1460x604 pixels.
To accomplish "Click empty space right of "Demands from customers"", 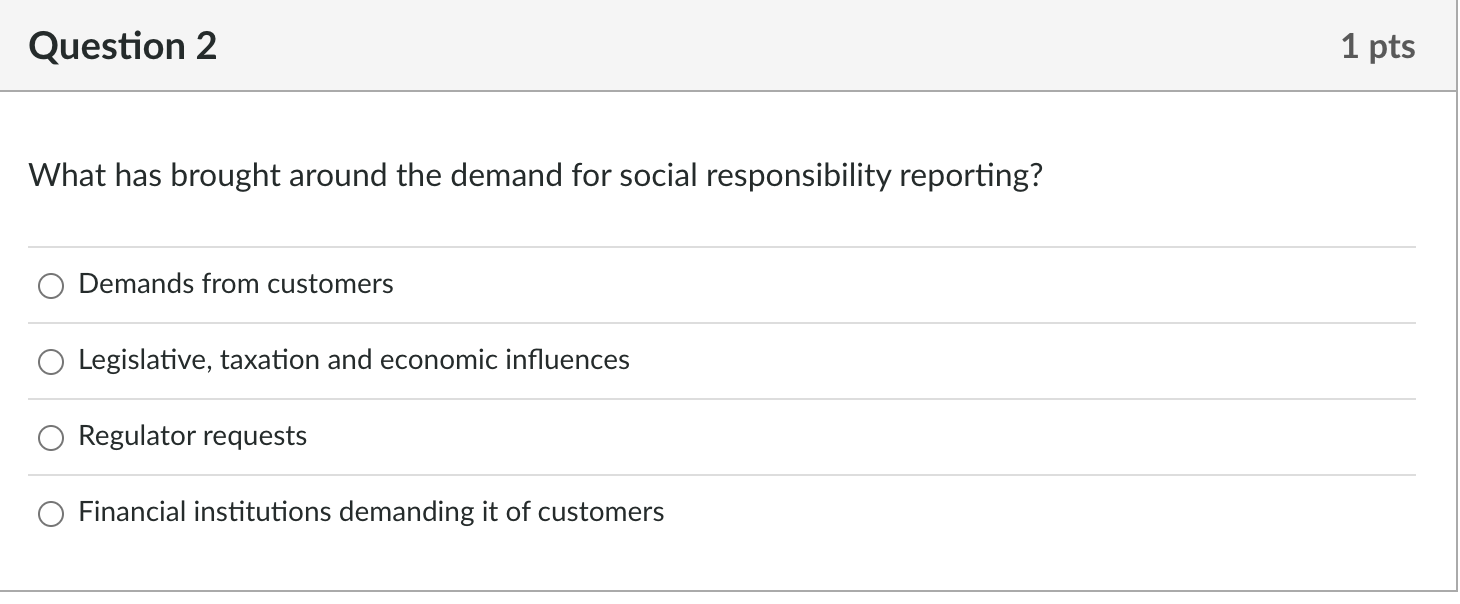I will [x=900, y=285].
